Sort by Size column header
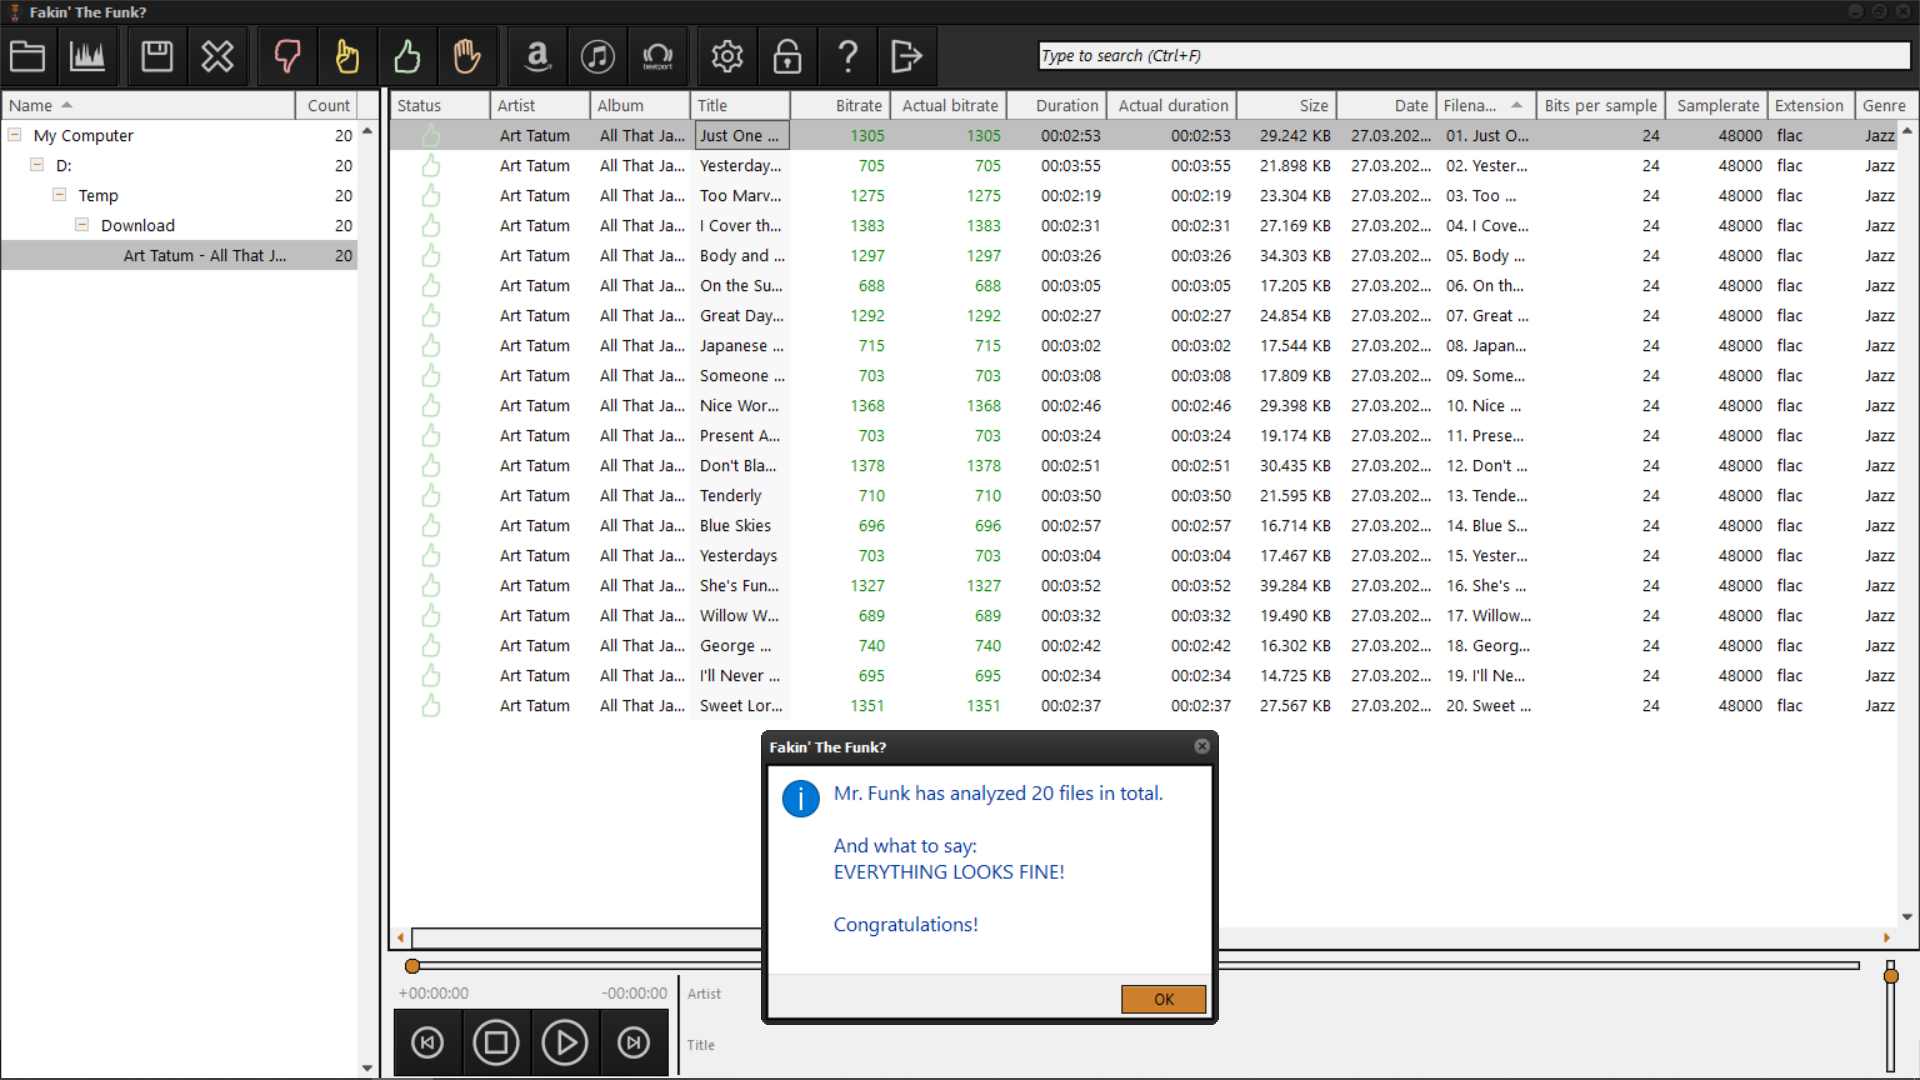This screenshot has height=1080, width=1920. click(1287, 105)
